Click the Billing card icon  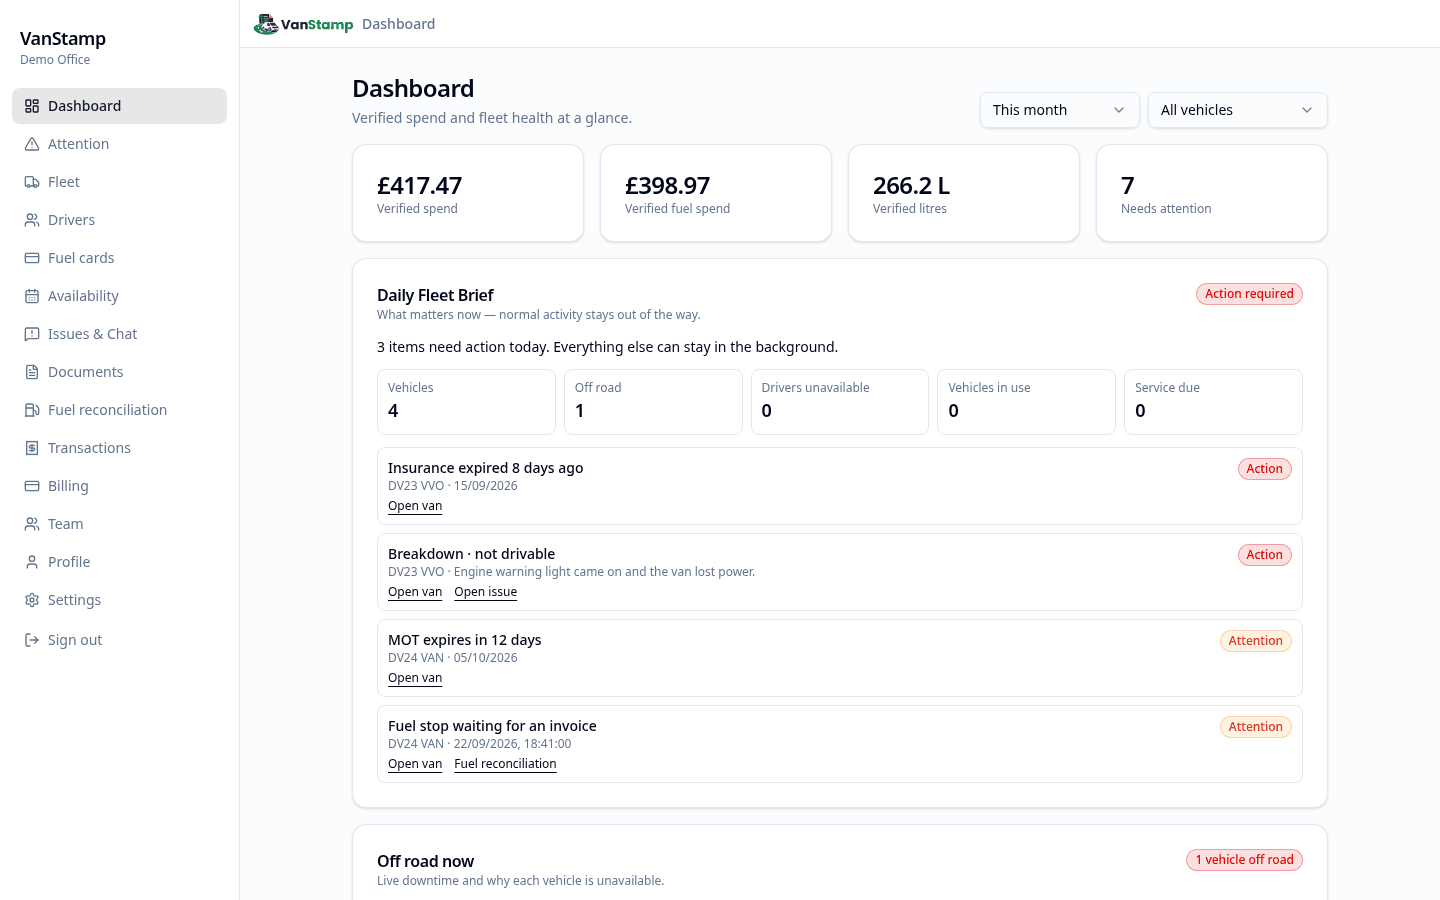(x=32, y=486)
